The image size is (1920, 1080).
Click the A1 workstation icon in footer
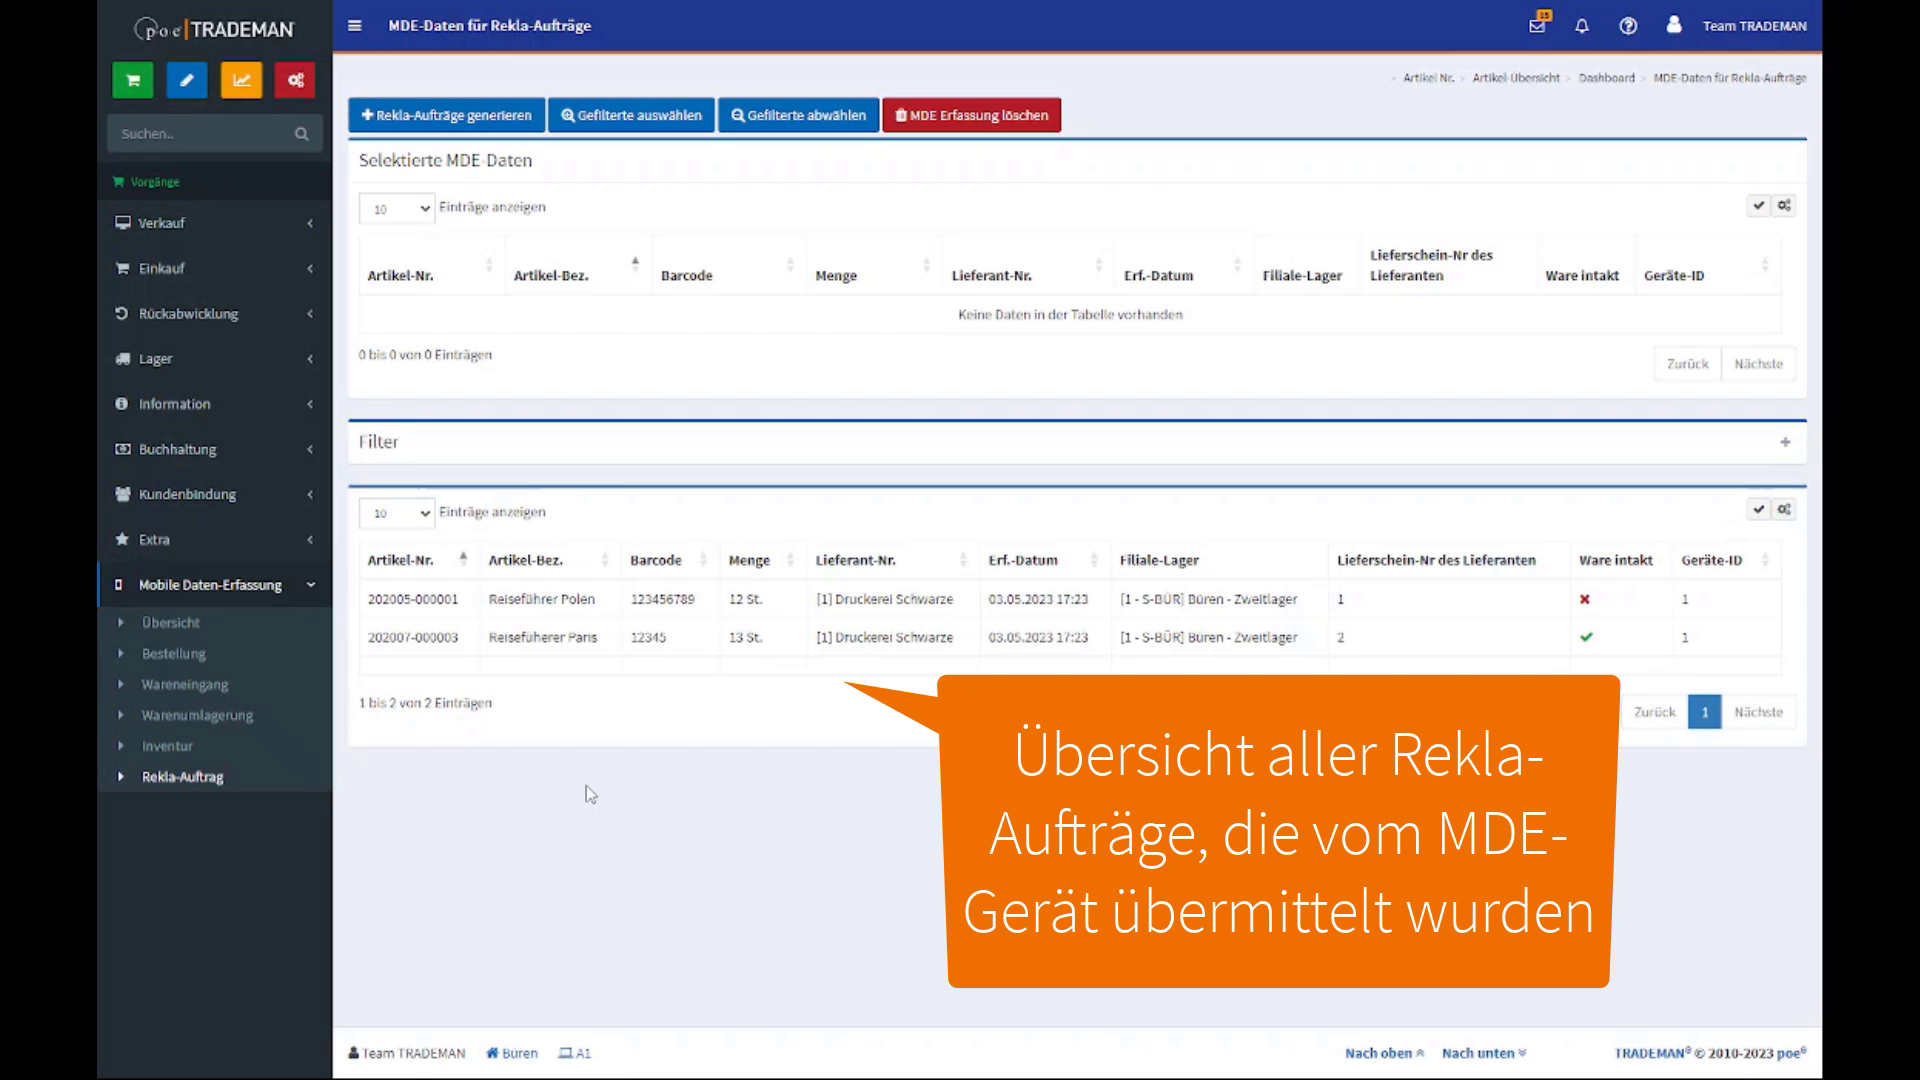[566, 1053]
